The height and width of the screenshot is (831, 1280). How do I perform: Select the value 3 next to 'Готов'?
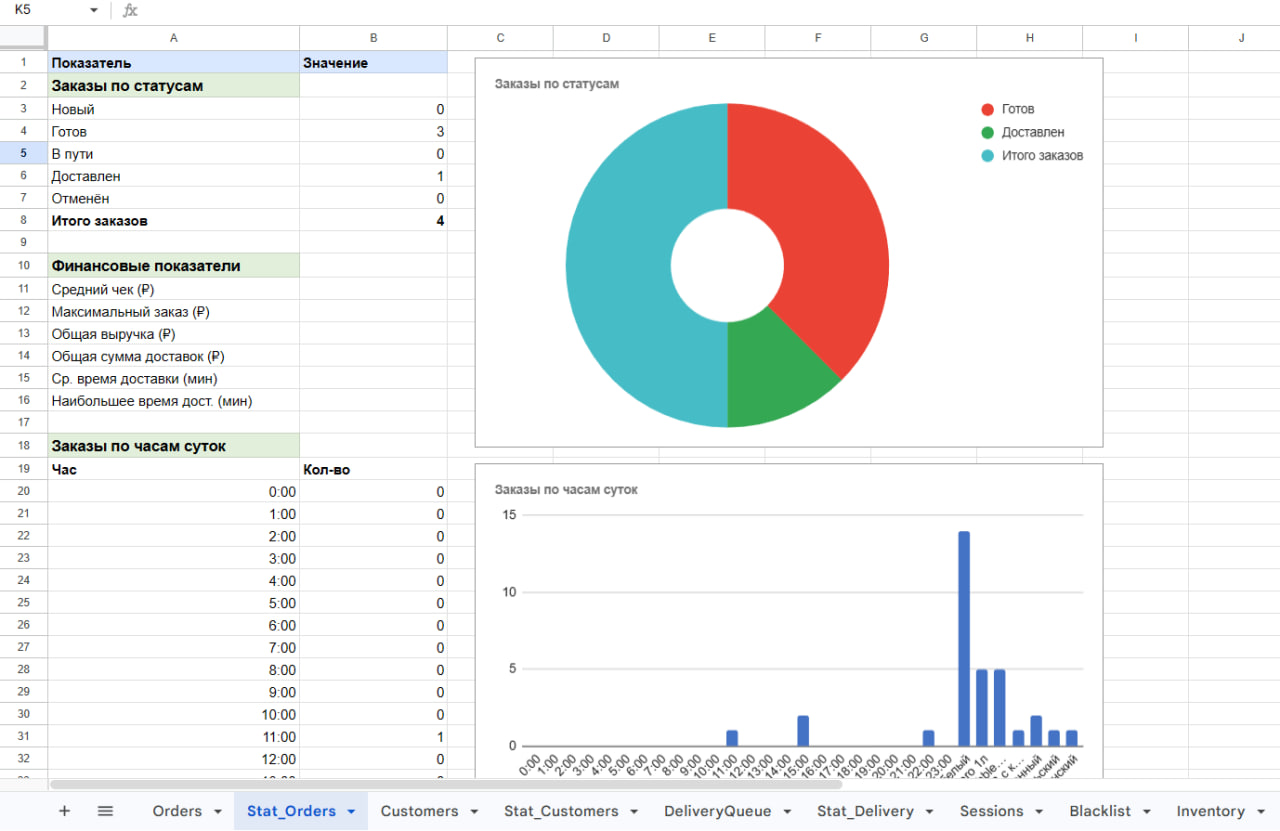point(373,131)
